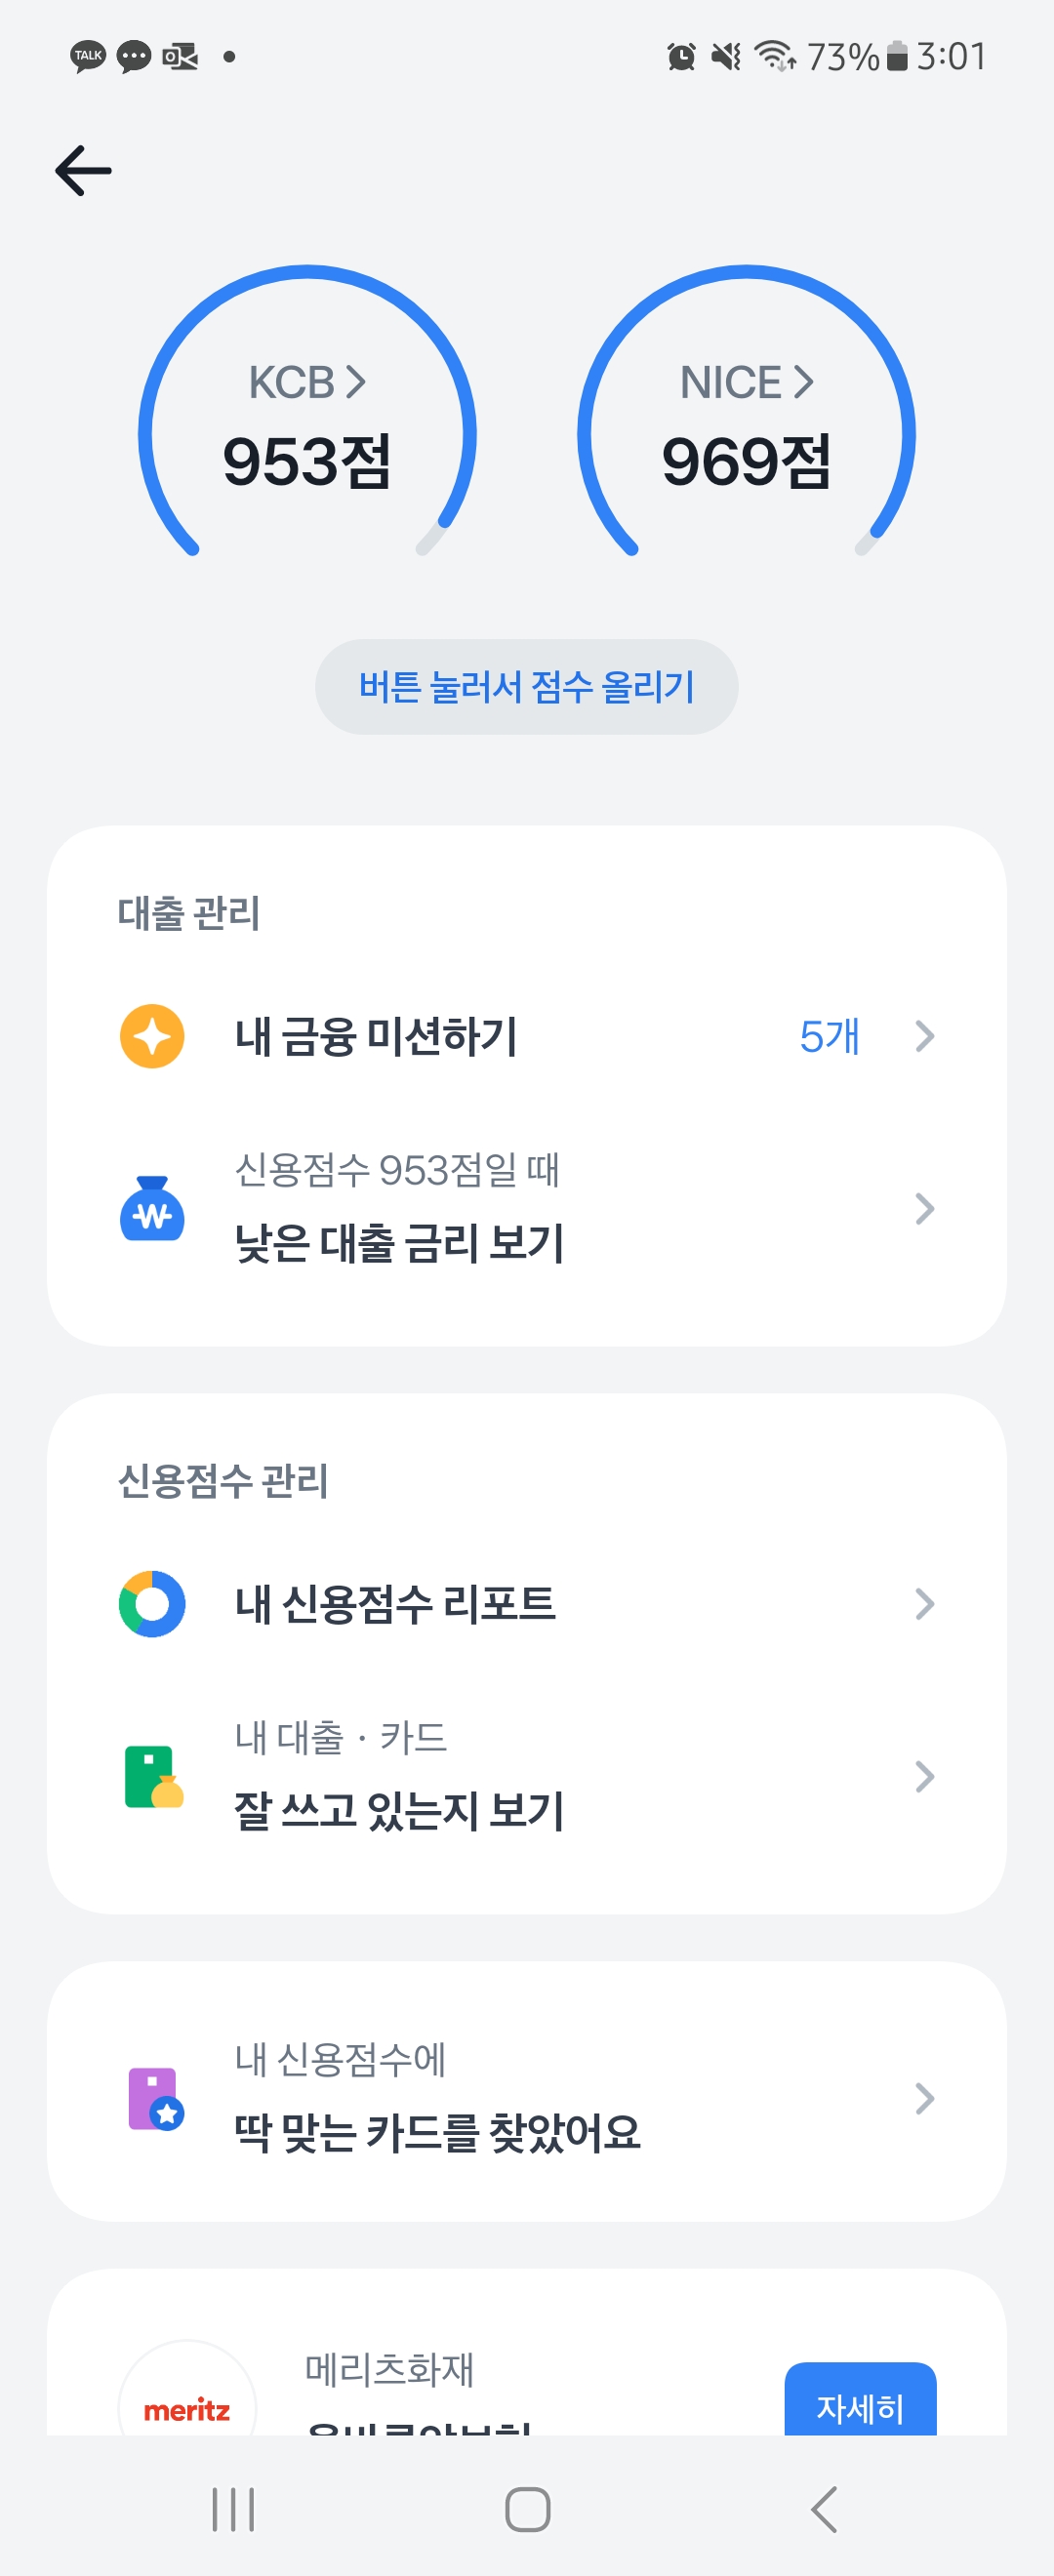The image size is (1054, 2576).
Task: Tap the orange star mission icon
Action: [x=152, y=1036]
